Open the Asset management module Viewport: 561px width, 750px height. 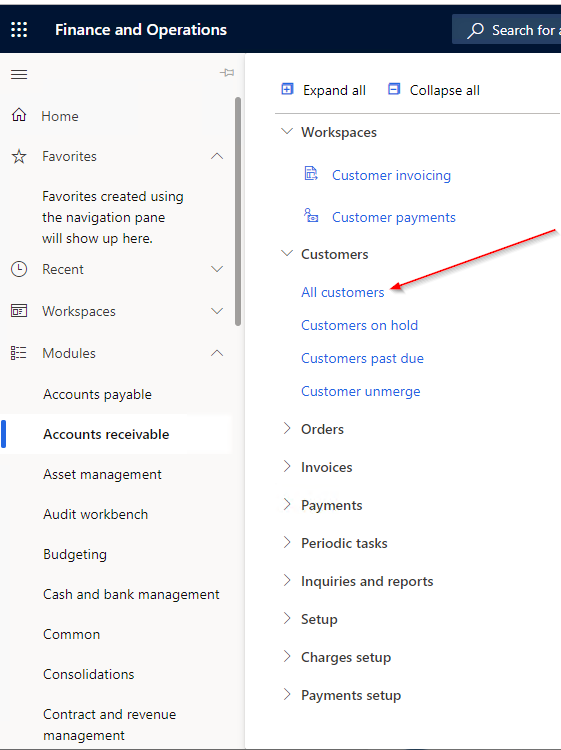click(x=102, y=474)
